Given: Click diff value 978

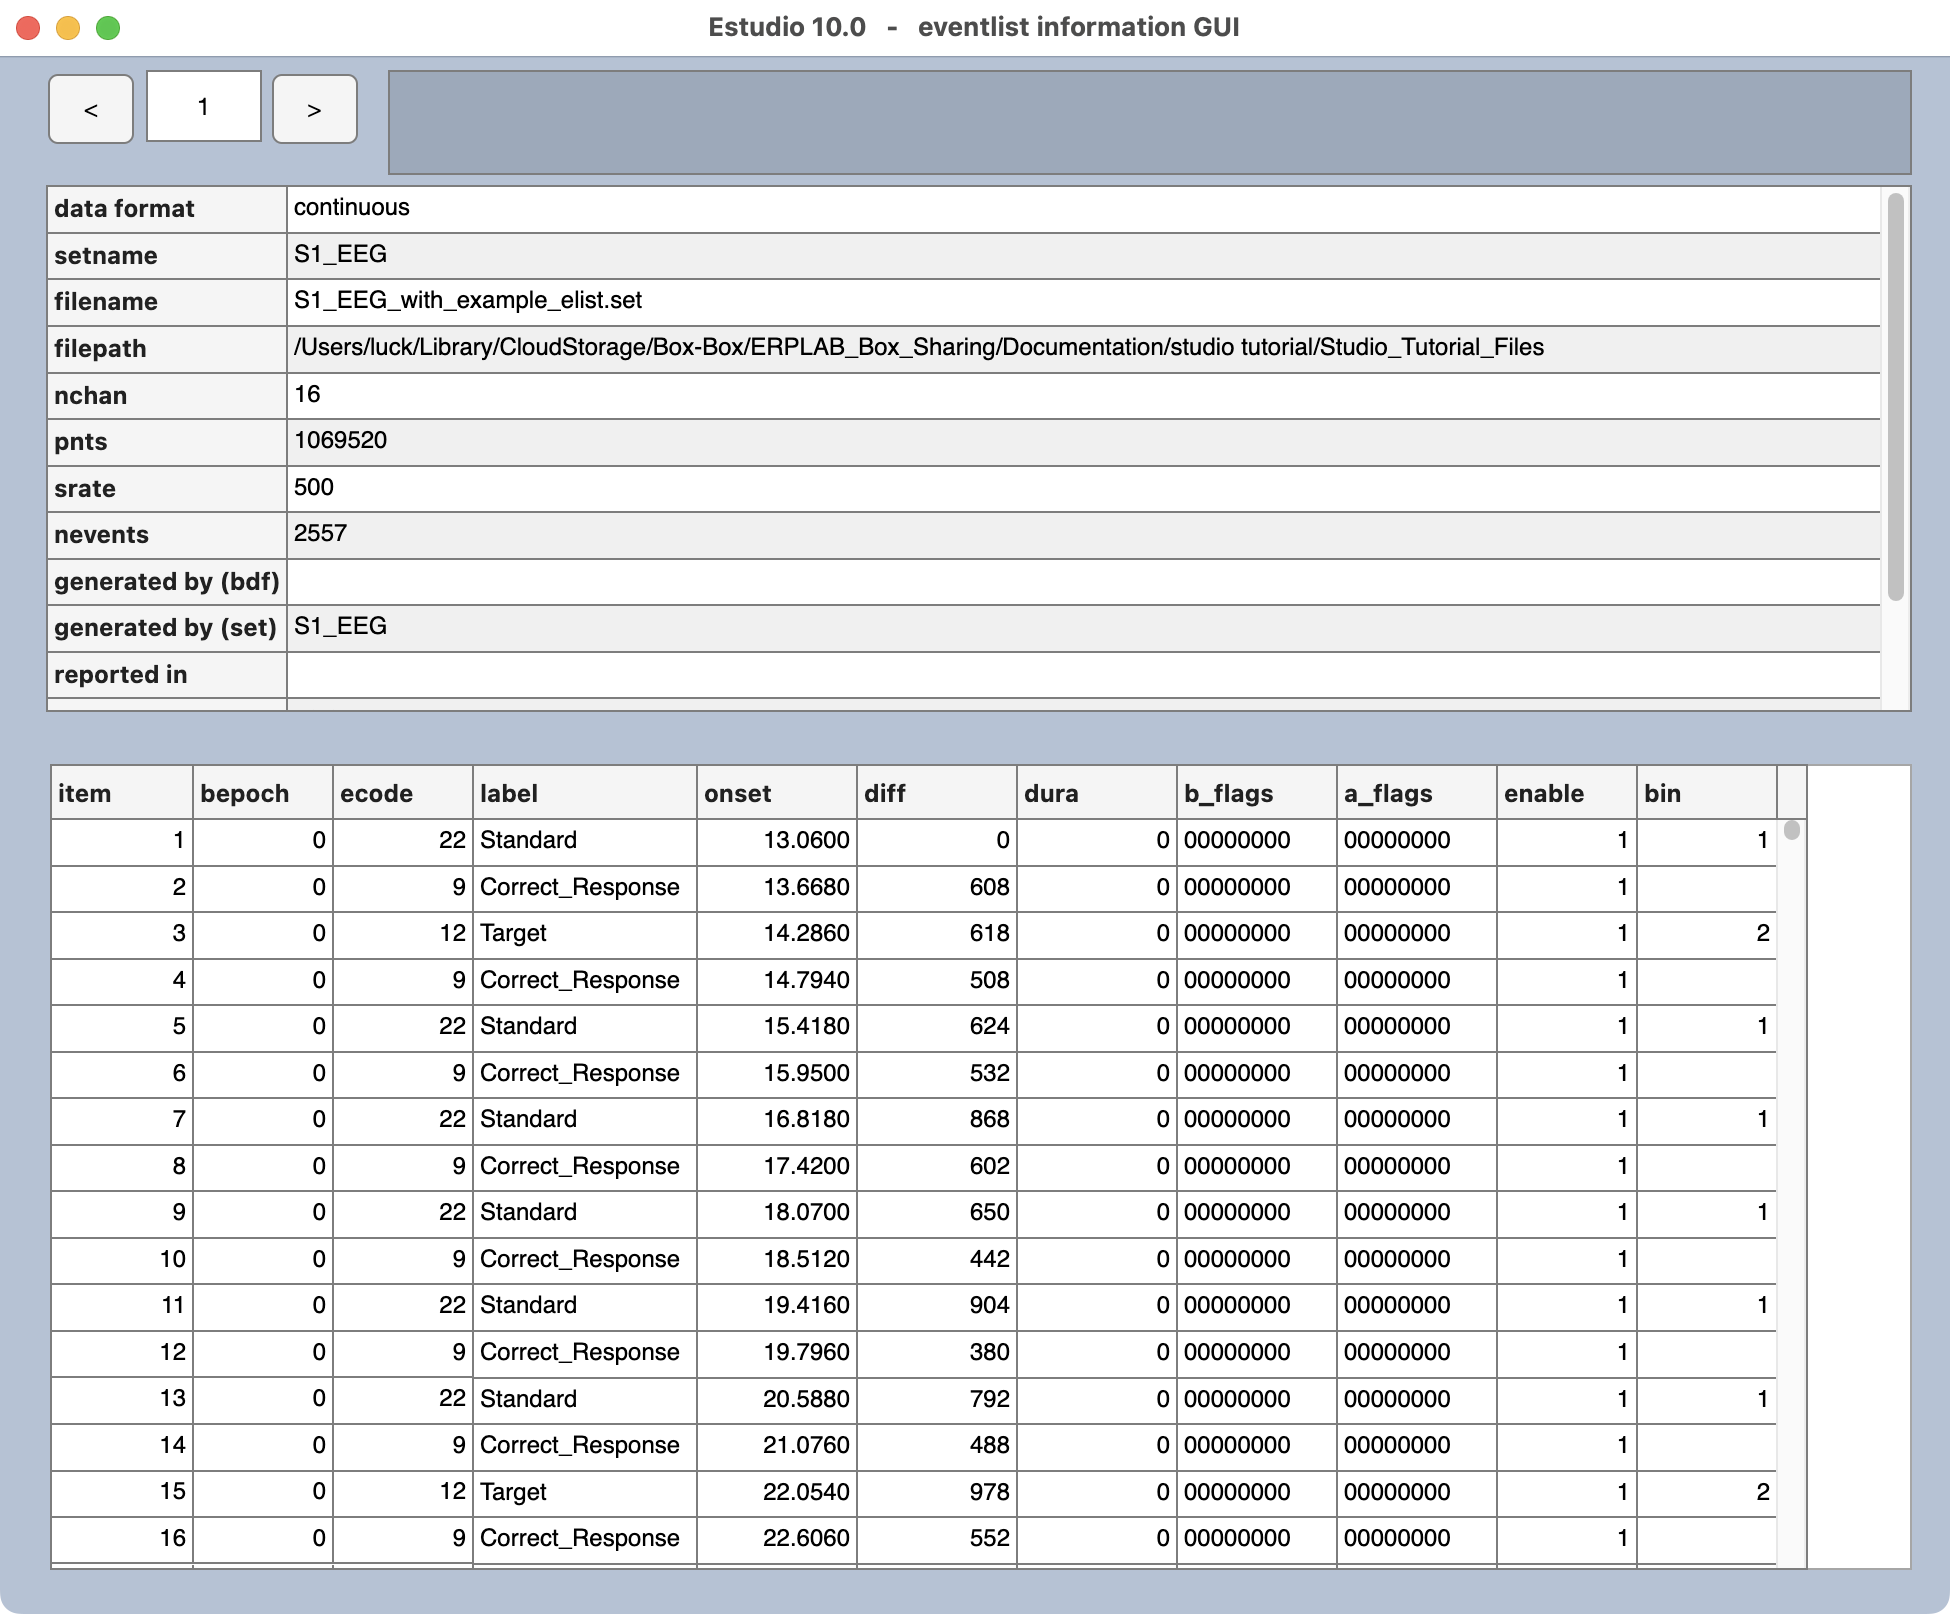Looking at the screenshot, I should click(989, 1491).
